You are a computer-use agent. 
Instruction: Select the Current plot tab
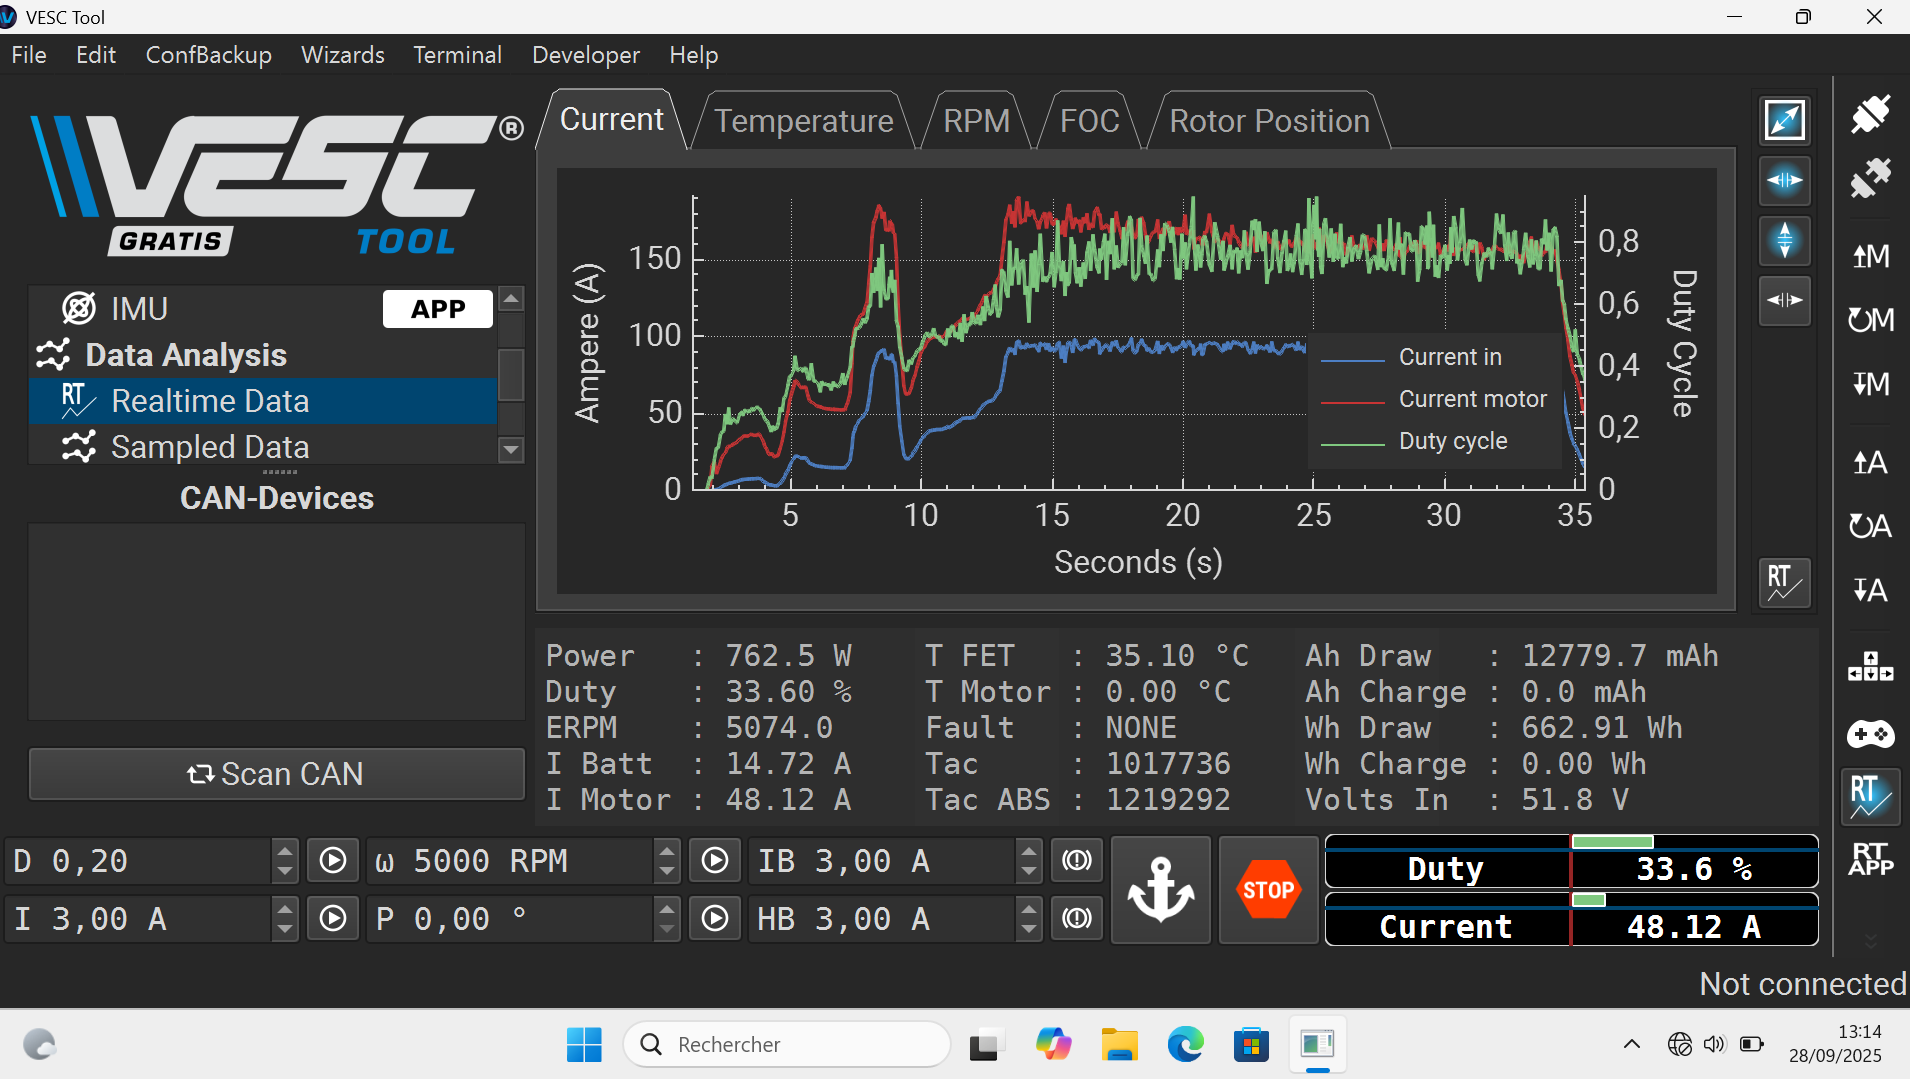click(612, 119)
